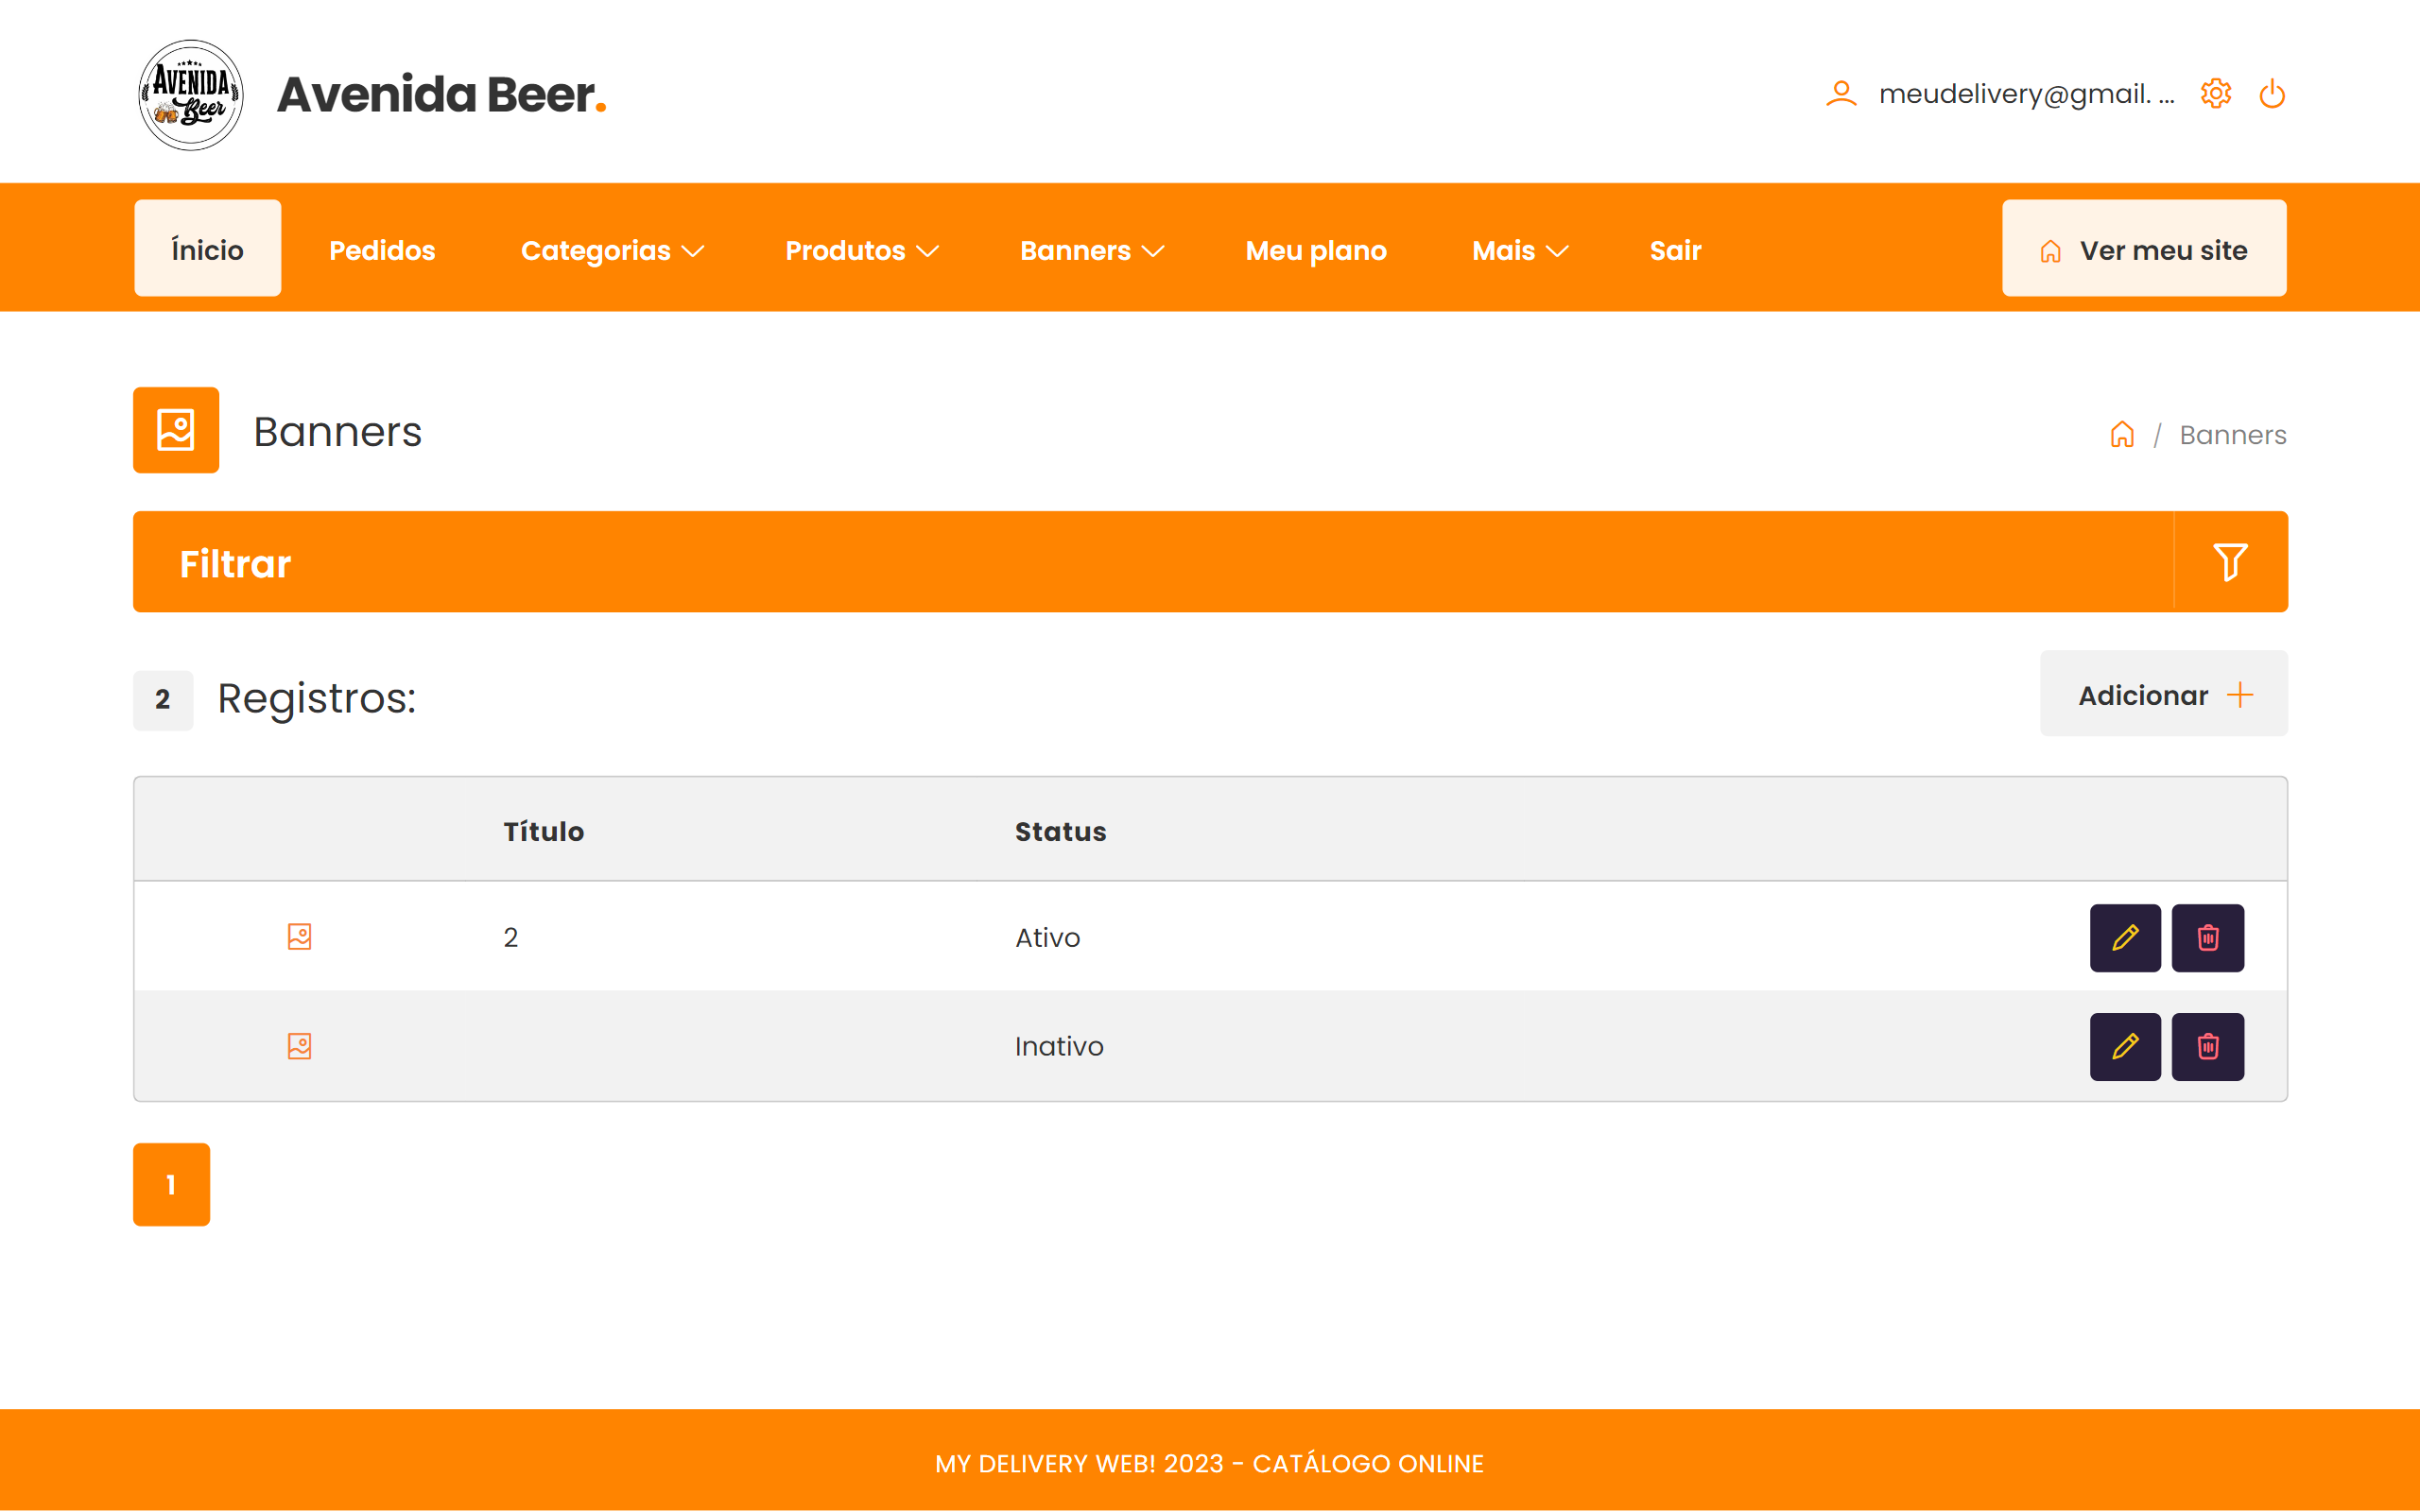Expand the Mais dropdown menu
Image resolution: width=2420 pixels, height=1512 pixels.
(x=1519, y=250)
